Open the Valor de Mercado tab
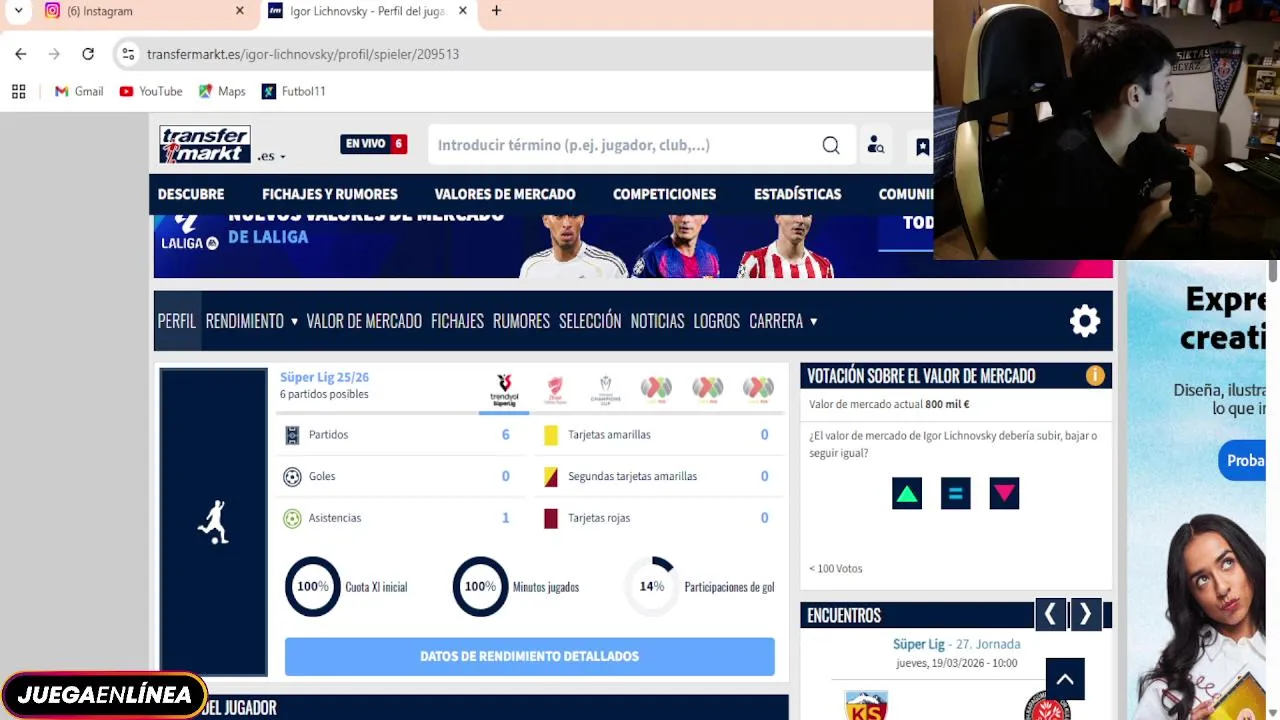This screenshot has width=1280, height=720. pyautogui.click(x=364, y=321)
